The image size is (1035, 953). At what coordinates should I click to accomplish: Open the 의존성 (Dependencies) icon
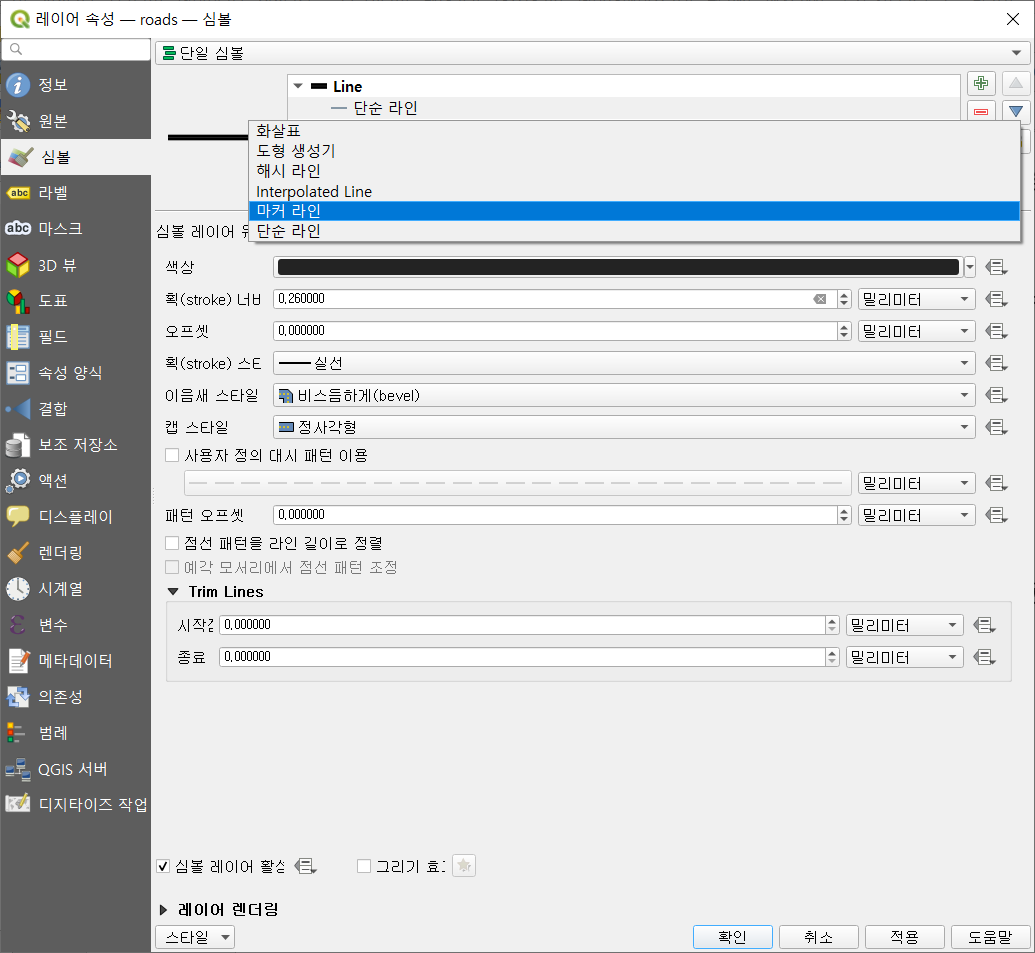click(18, 696)
